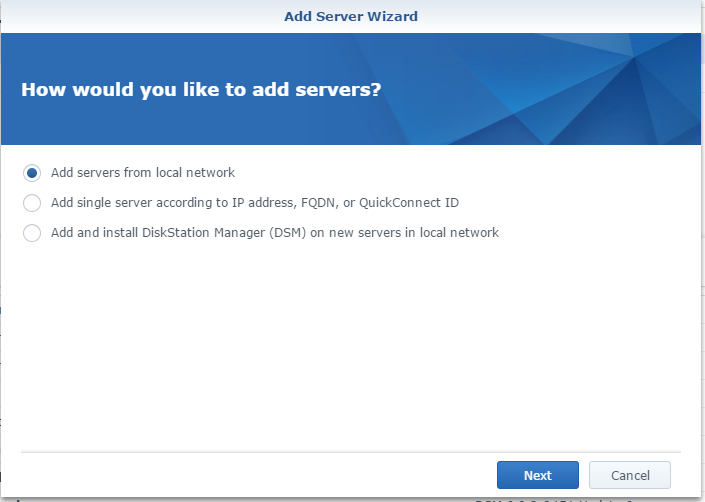Image resolution: width=705 pixels, height=502 pixels.
Task: Enable the install DiskStation Manager radio option
Action: coord(32,233)
